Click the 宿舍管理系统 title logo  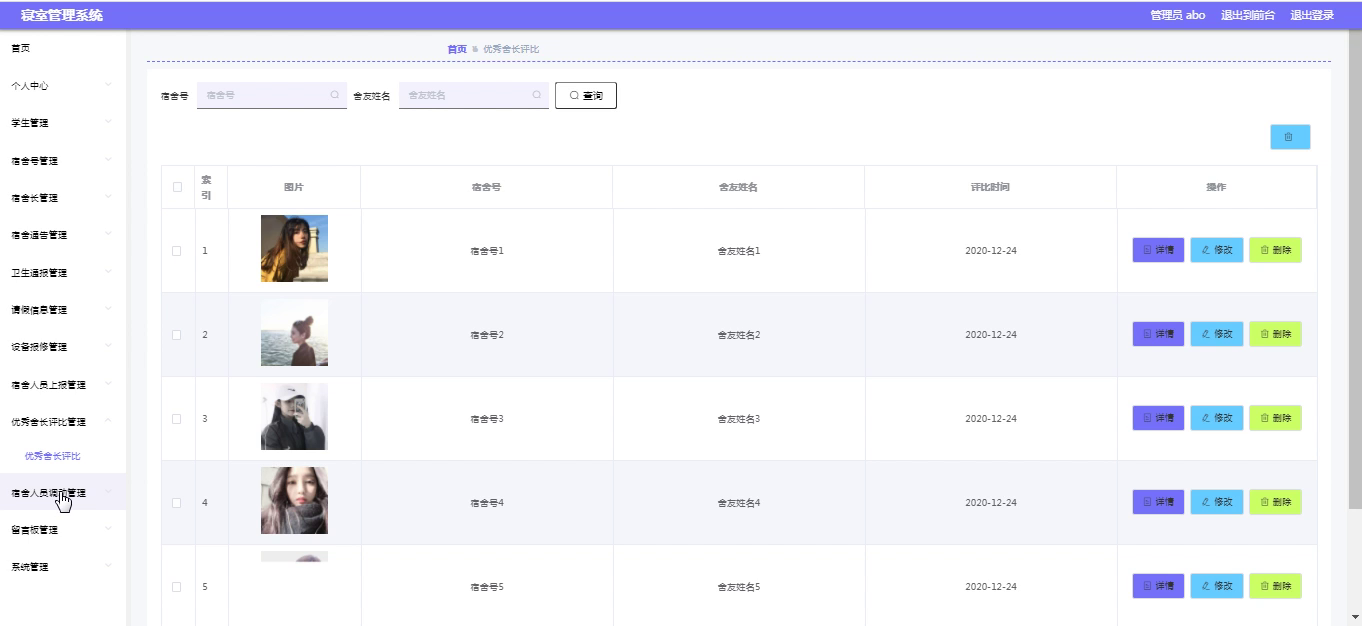(61, 15)
